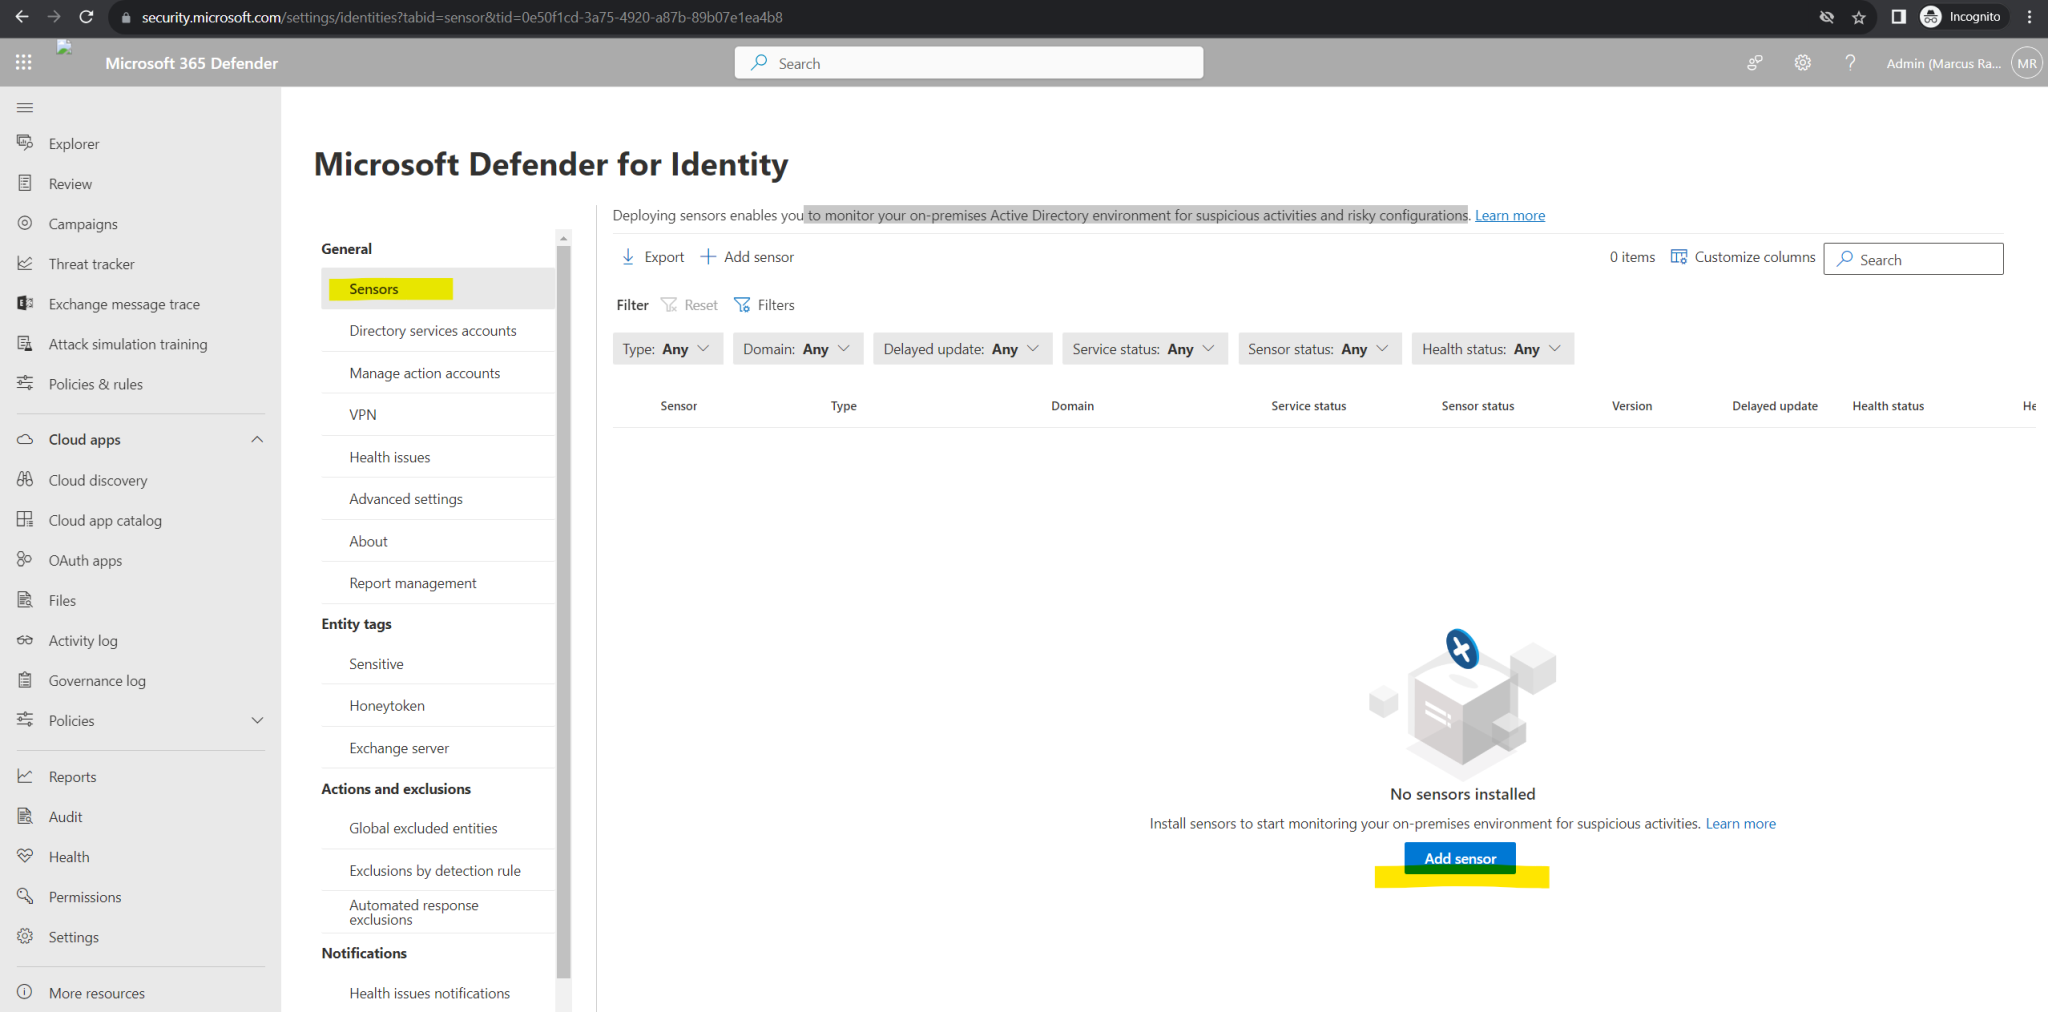Open Customize columns
This screenshot has height=1012, width=2048.
click(1743, 257)
